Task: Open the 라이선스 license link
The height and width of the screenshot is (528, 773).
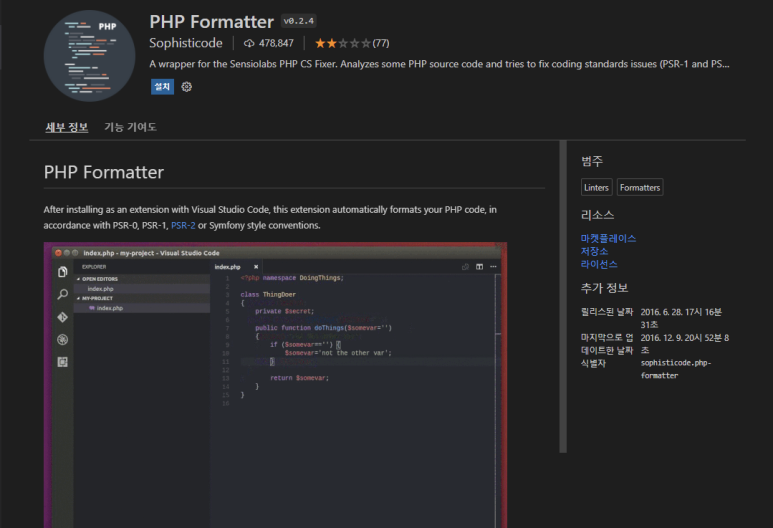Action: coord(599,264)
